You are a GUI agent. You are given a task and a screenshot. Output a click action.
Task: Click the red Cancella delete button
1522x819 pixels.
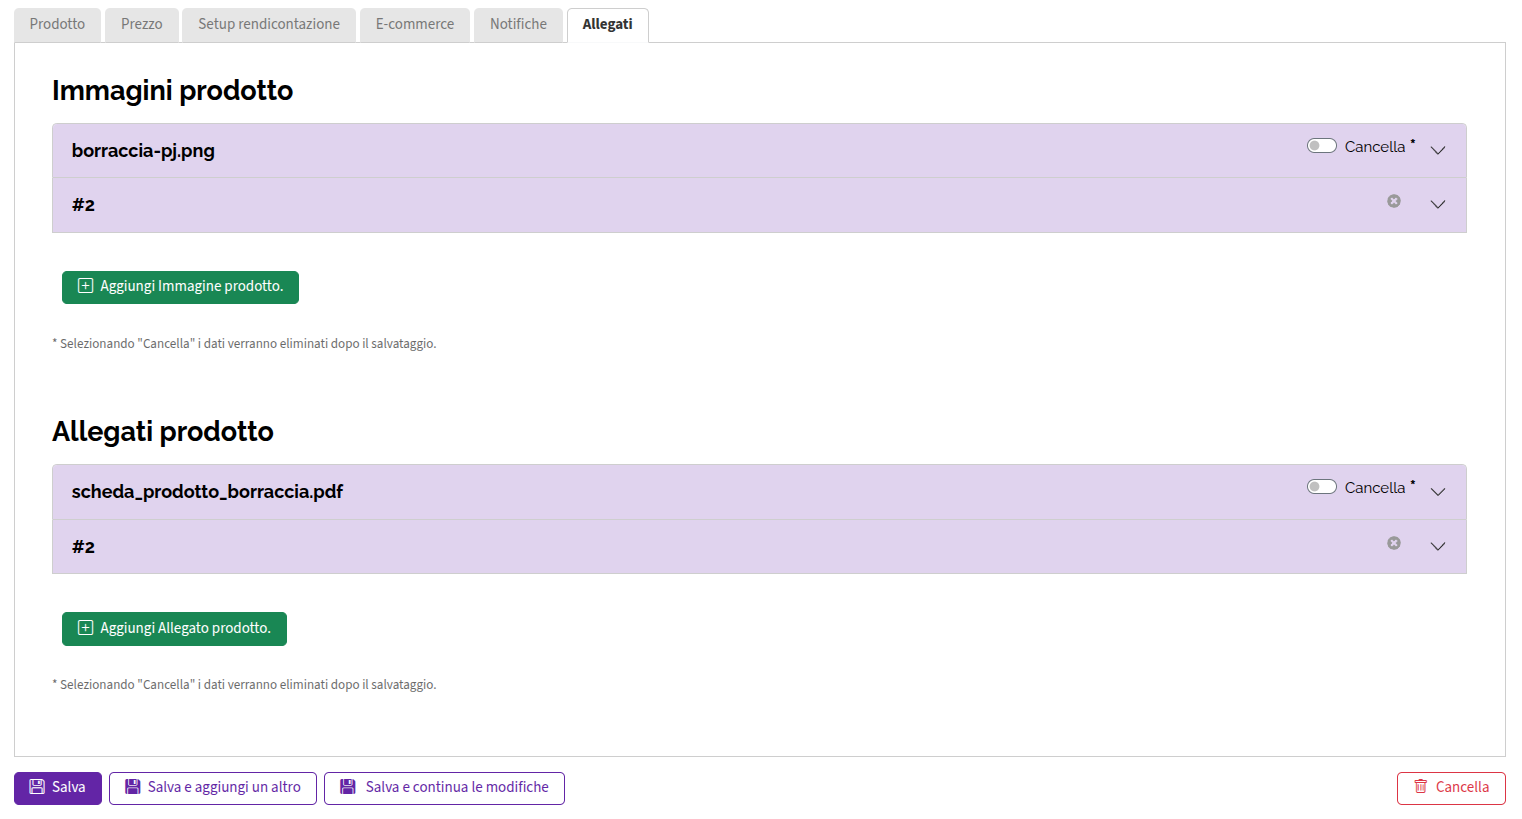1451,788
